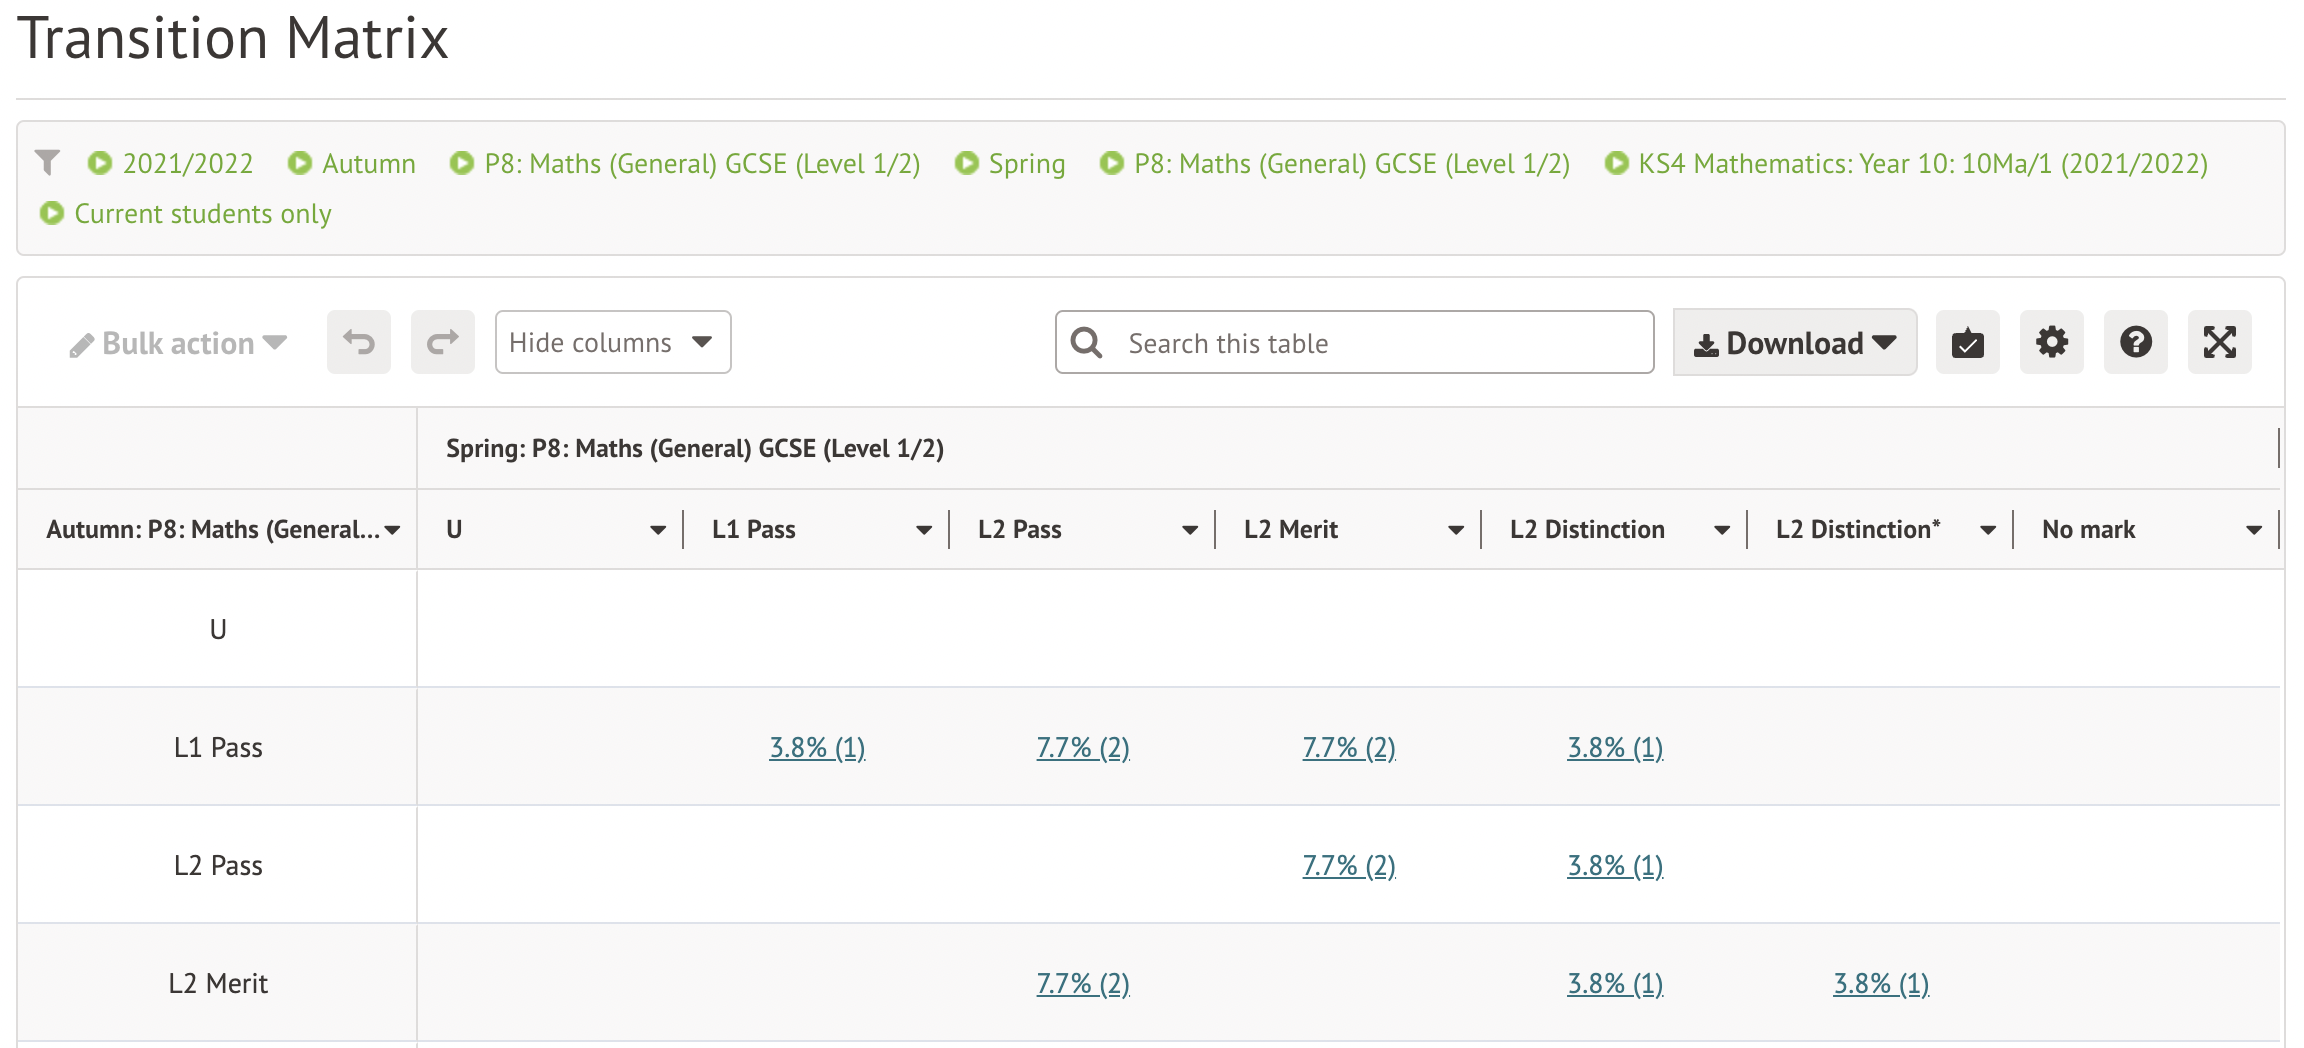The height and width of the screenshot is (1048, 2304).
Task: Open the Bulk action dropdown
Action: (178, 344)
